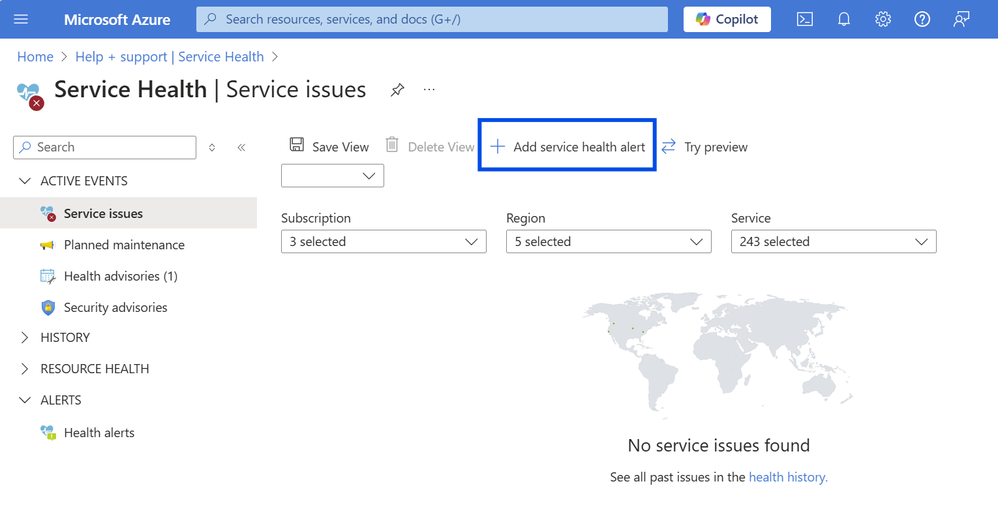Open Health advisories (1)

(x=120, y=276)
